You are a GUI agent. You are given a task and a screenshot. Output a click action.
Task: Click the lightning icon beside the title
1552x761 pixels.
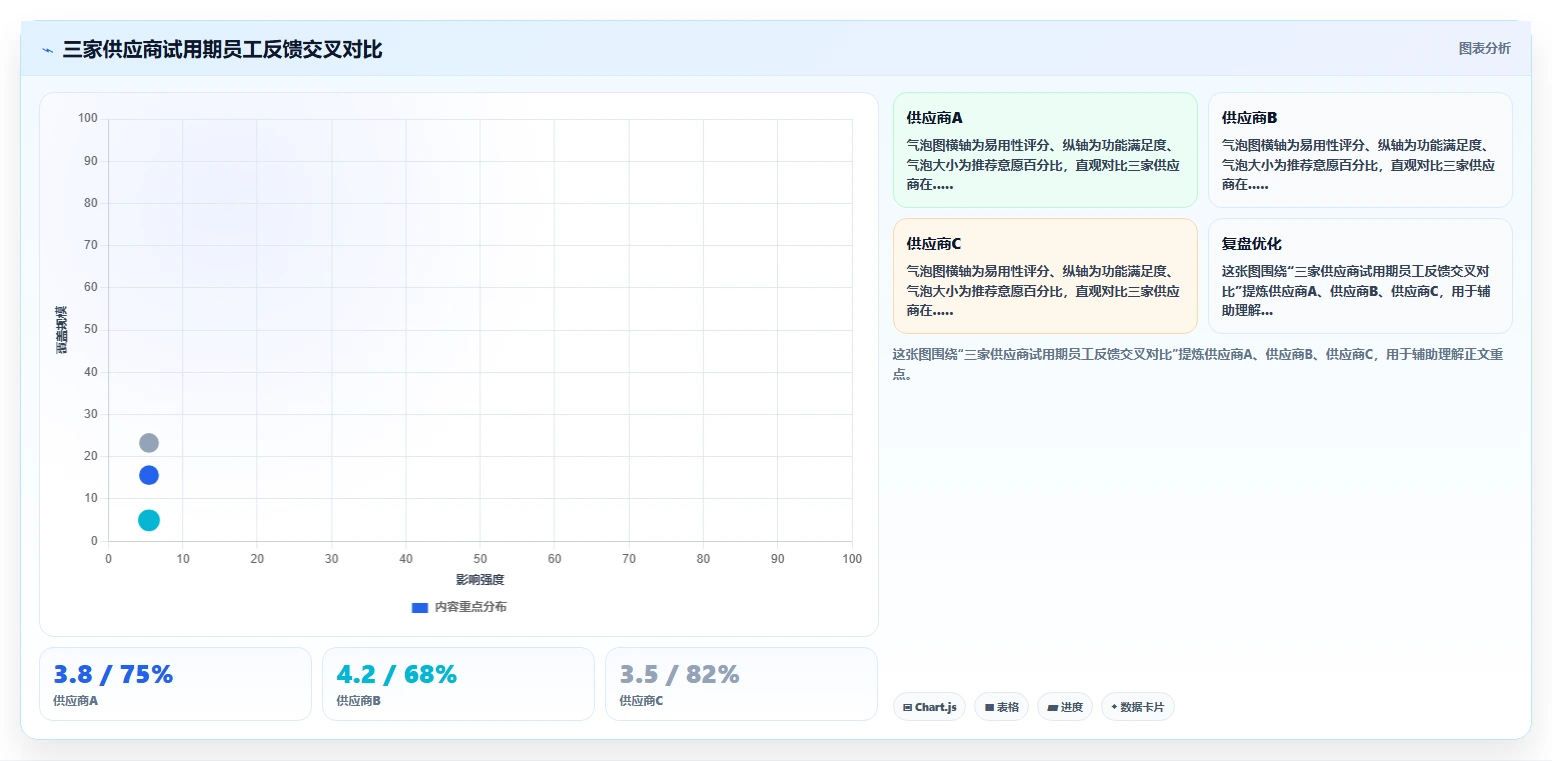(x=47, y=50)
